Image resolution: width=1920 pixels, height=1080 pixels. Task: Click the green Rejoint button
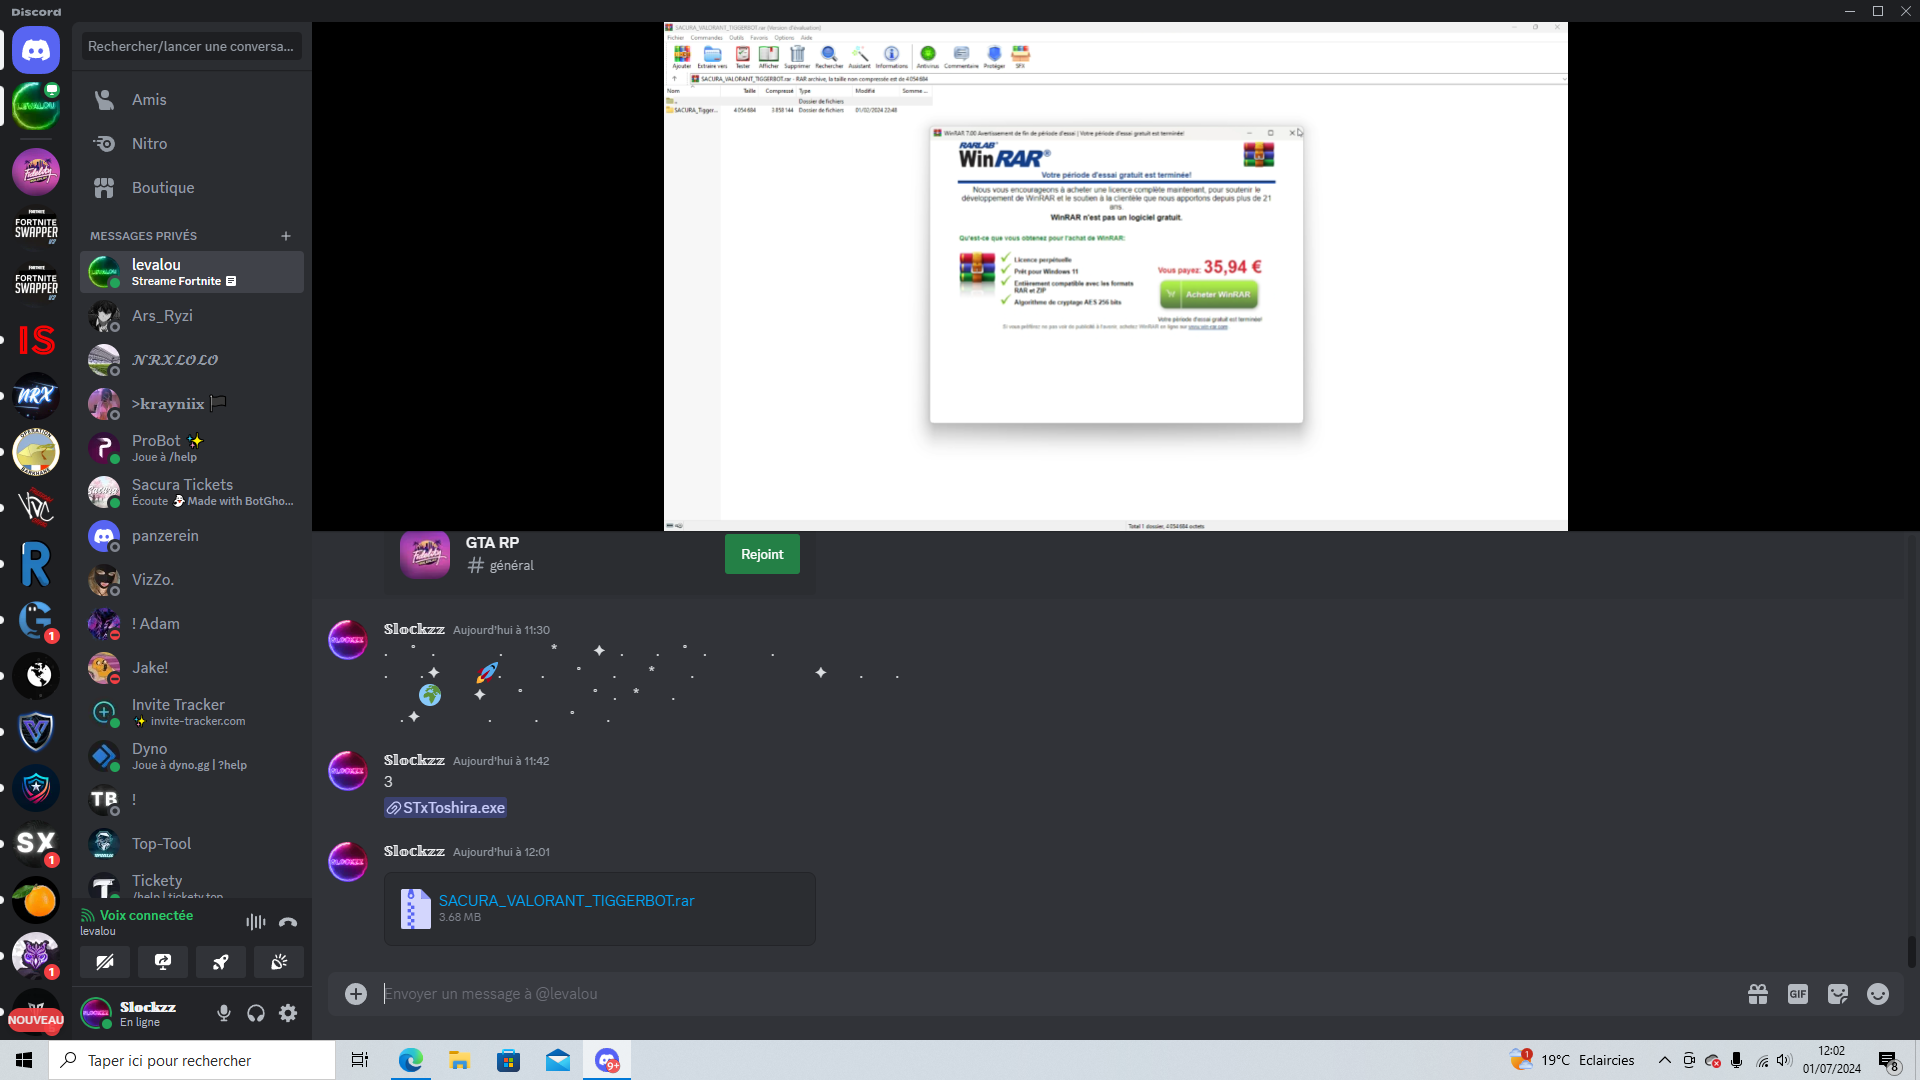click(762, 554)
